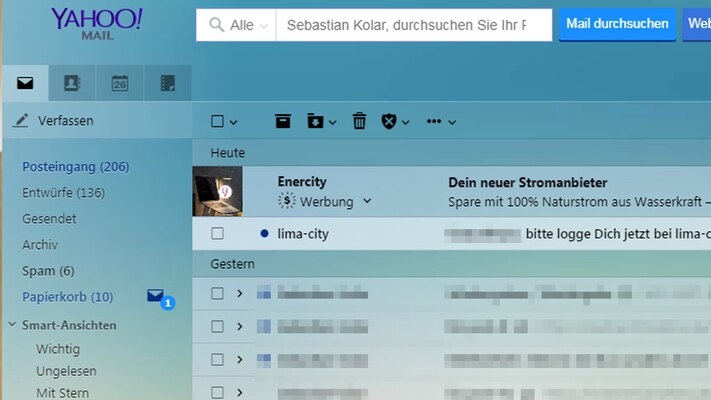Viewport: 711px width, 400px height.
Task: Click the More options ellipsis icon
Action: (x=434, y=121)
